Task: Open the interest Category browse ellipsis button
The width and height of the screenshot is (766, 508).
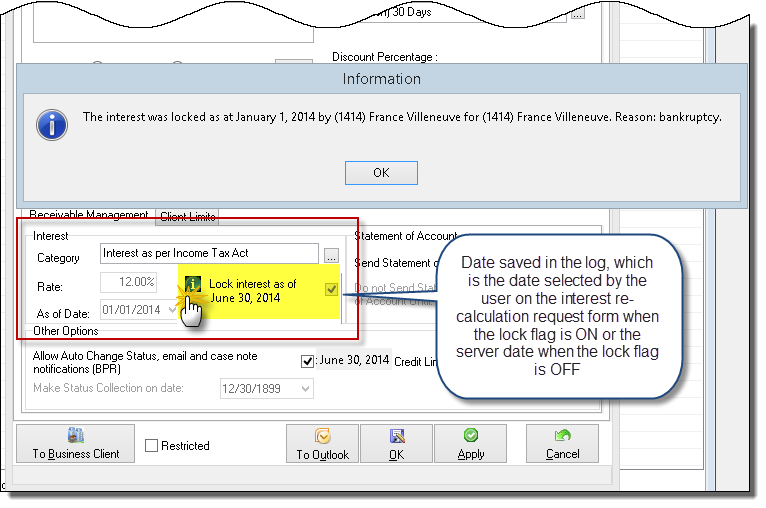Action: pos(331,255)
